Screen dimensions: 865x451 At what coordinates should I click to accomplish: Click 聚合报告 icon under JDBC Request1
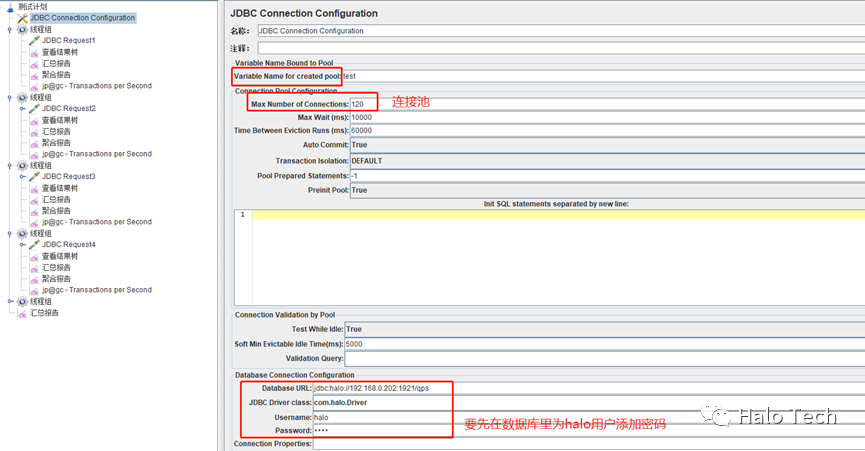point(34,75)
